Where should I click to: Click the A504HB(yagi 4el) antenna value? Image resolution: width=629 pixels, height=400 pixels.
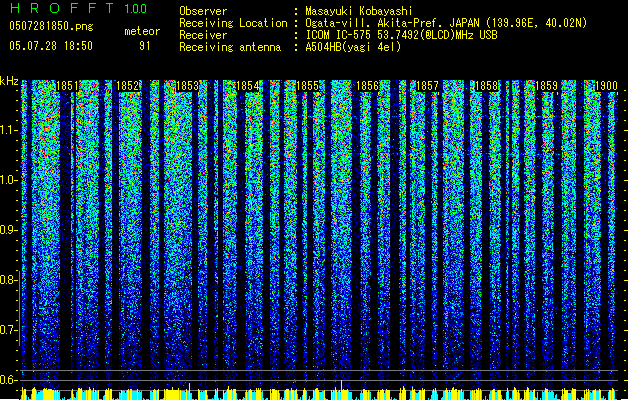pyautogui.click(x=353, y=47)
